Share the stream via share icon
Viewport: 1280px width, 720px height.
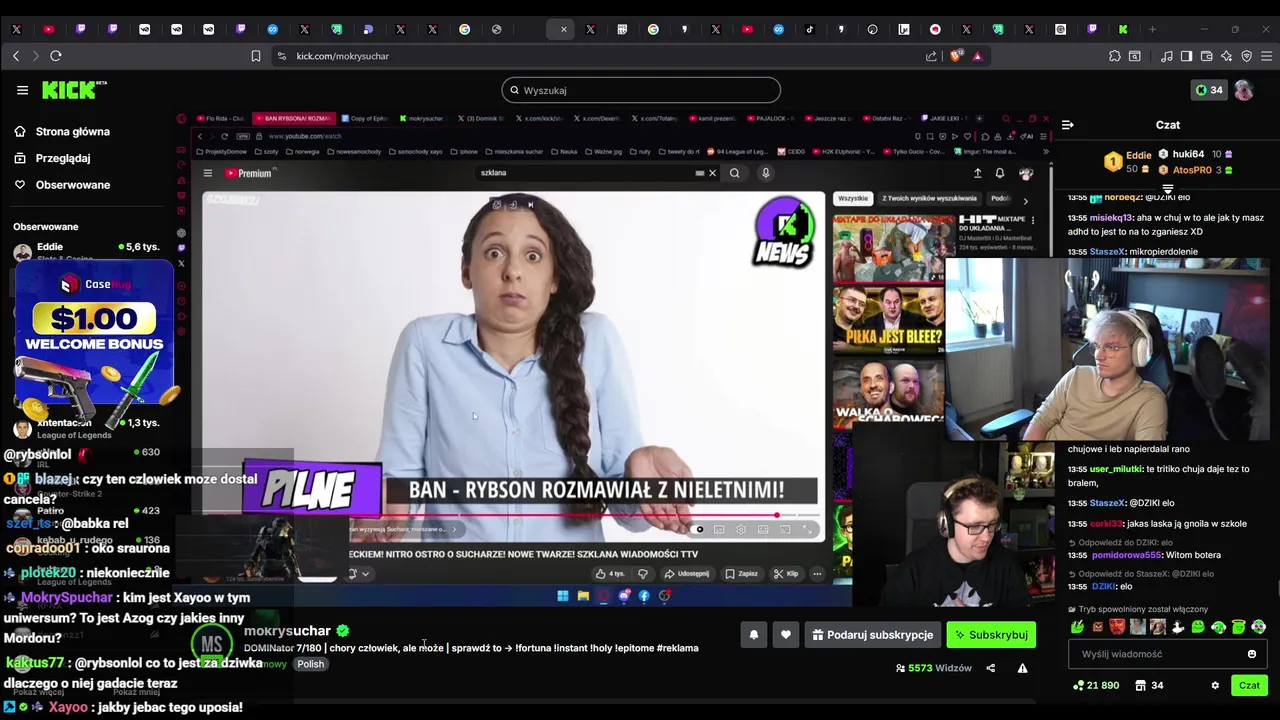pos(991,668)
